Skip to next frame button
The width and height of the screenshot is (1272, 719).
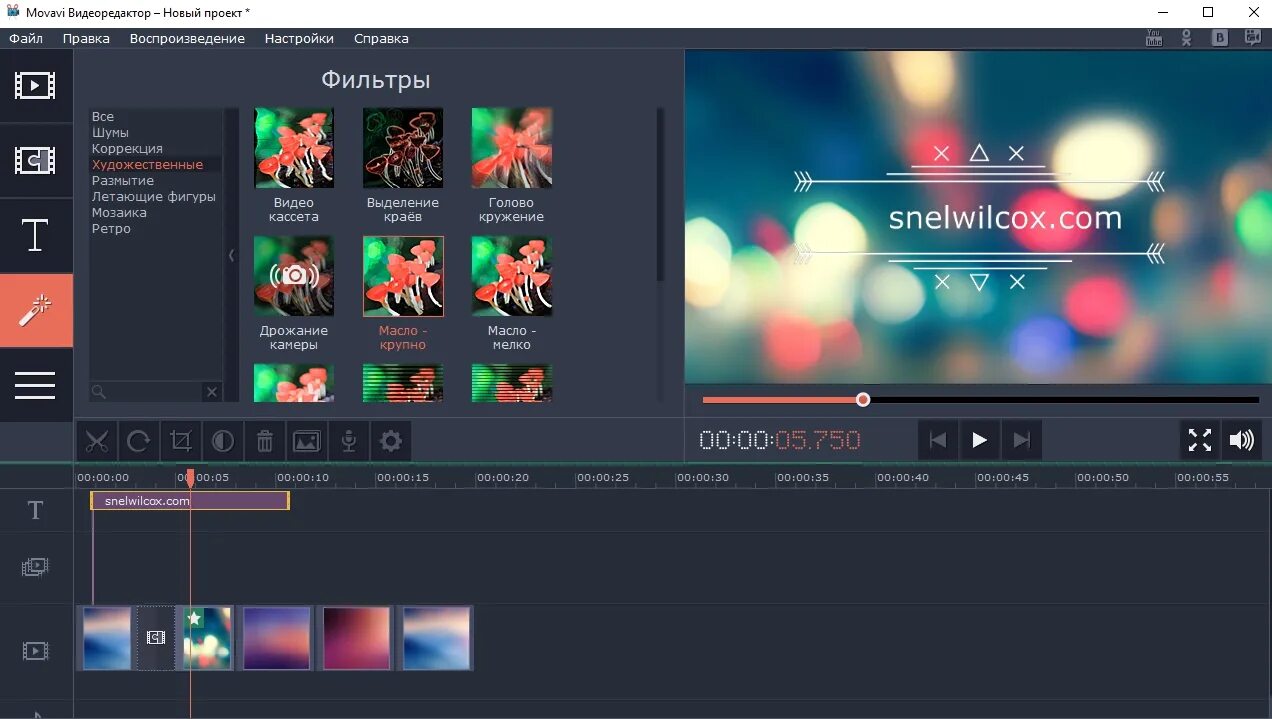(x=1022, y=440)
